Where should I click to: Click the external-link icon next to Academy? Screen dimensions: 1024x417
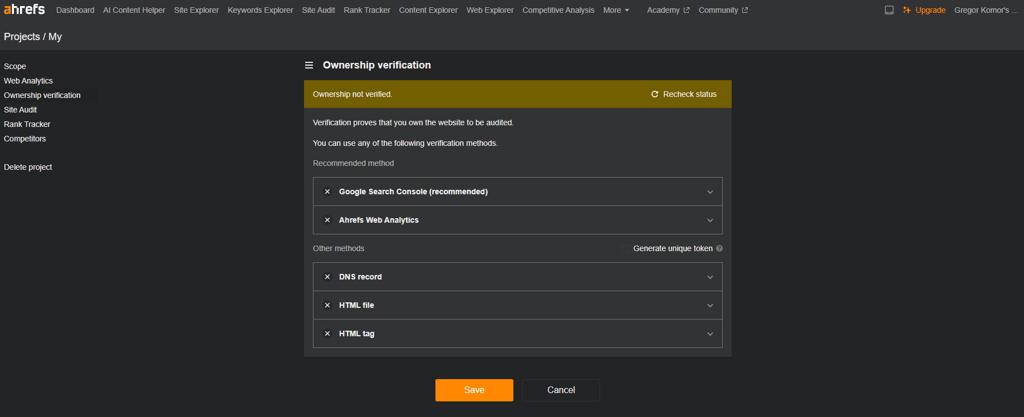[x=686, y=10]
